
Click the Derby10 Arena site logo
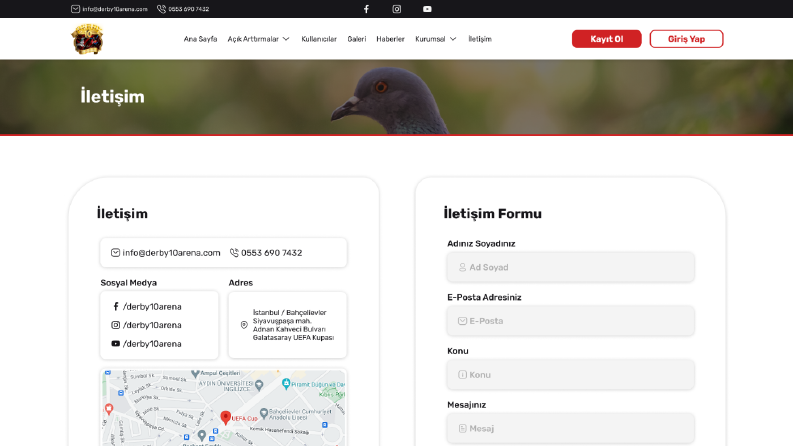coord(87,39)
